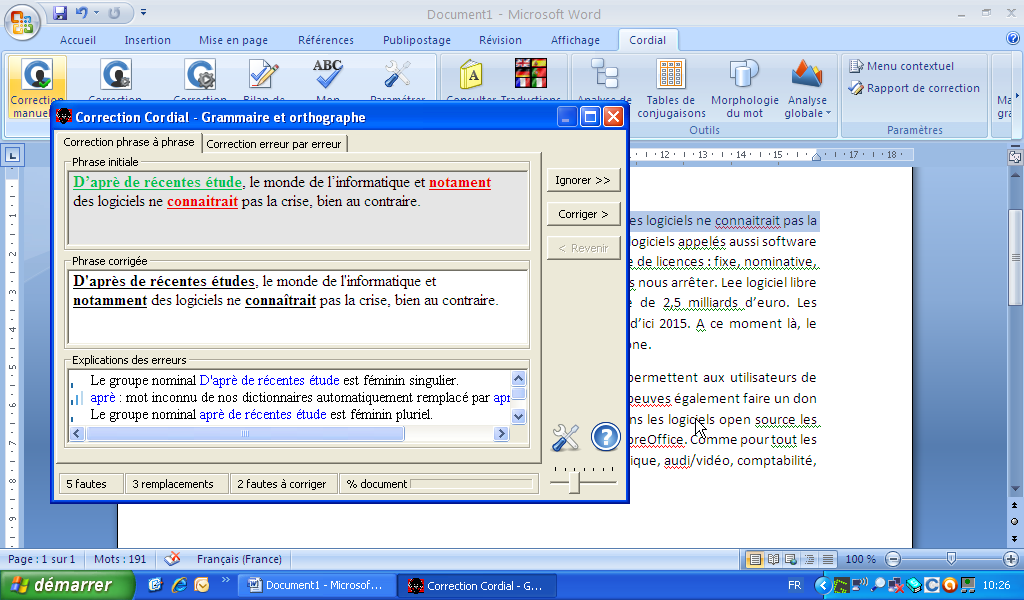This screenshot has width=1024, height=600.
Task: Click the 5 fautes status cell
Action: pyautogui.click(x=91, y=484)
